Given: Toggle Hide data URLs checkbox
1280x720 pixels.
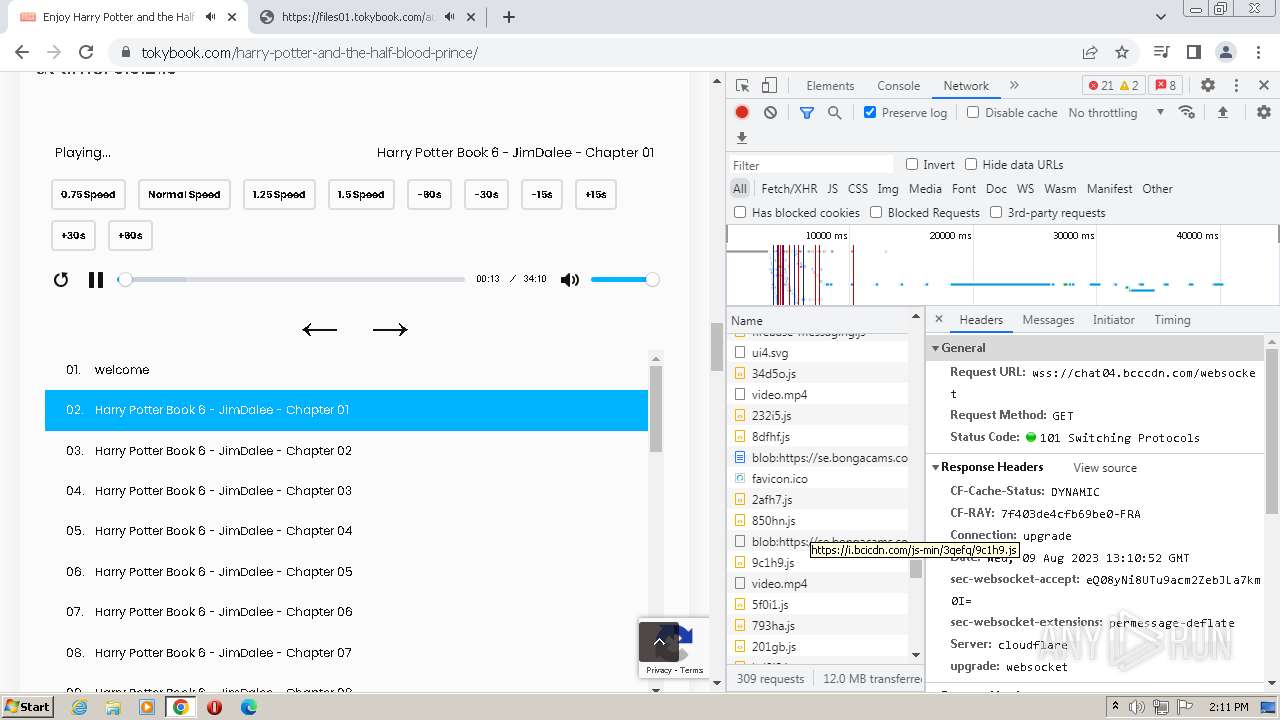Looking at the screenshot, I should (x=971, y=164).
